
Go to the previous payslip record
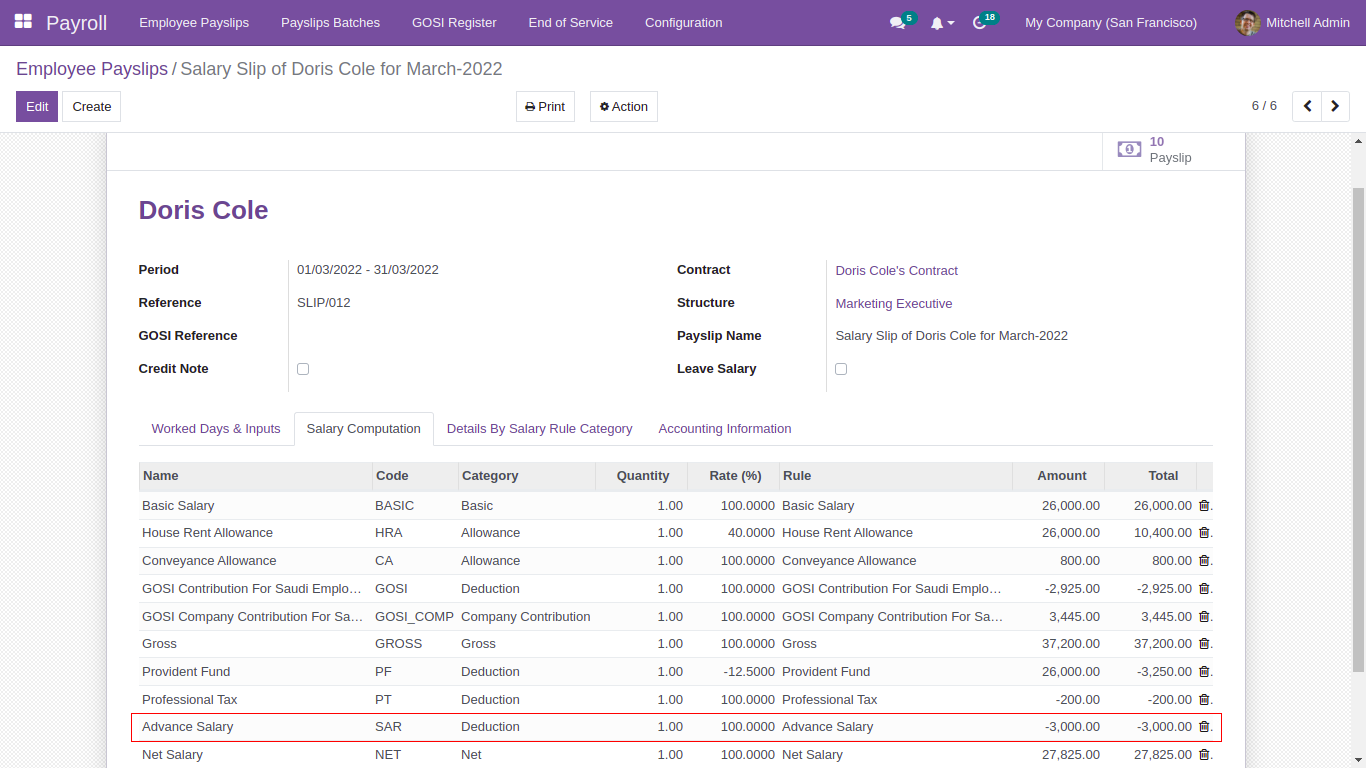tap(1307, 106)
